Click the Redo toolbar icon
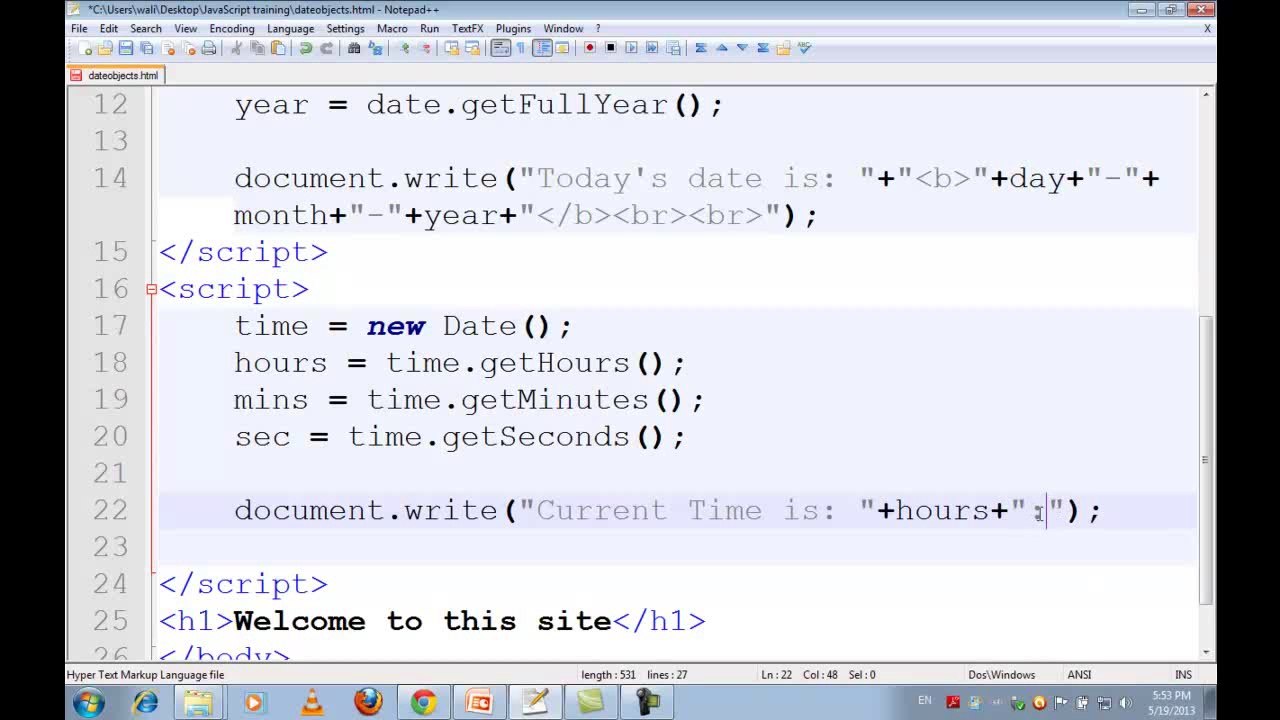Image resolution: width=1280 pixels, height=720 pixels. (326, 48)
